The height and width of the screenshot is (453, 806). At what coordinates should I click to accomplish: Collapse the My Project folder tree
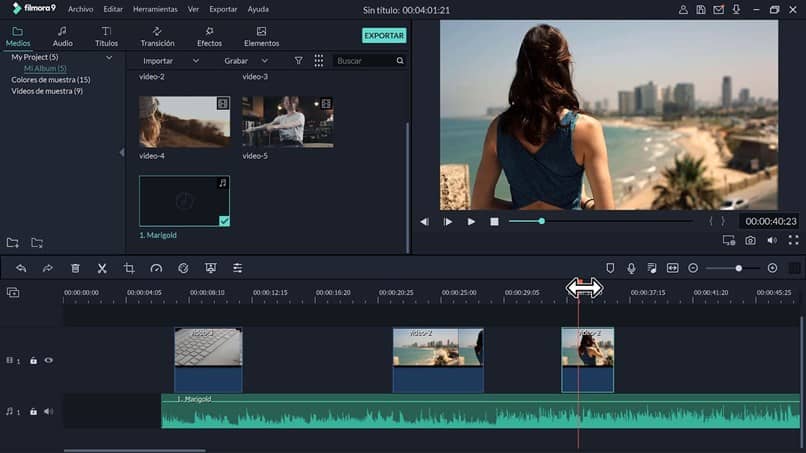click(x=109, y=58)
